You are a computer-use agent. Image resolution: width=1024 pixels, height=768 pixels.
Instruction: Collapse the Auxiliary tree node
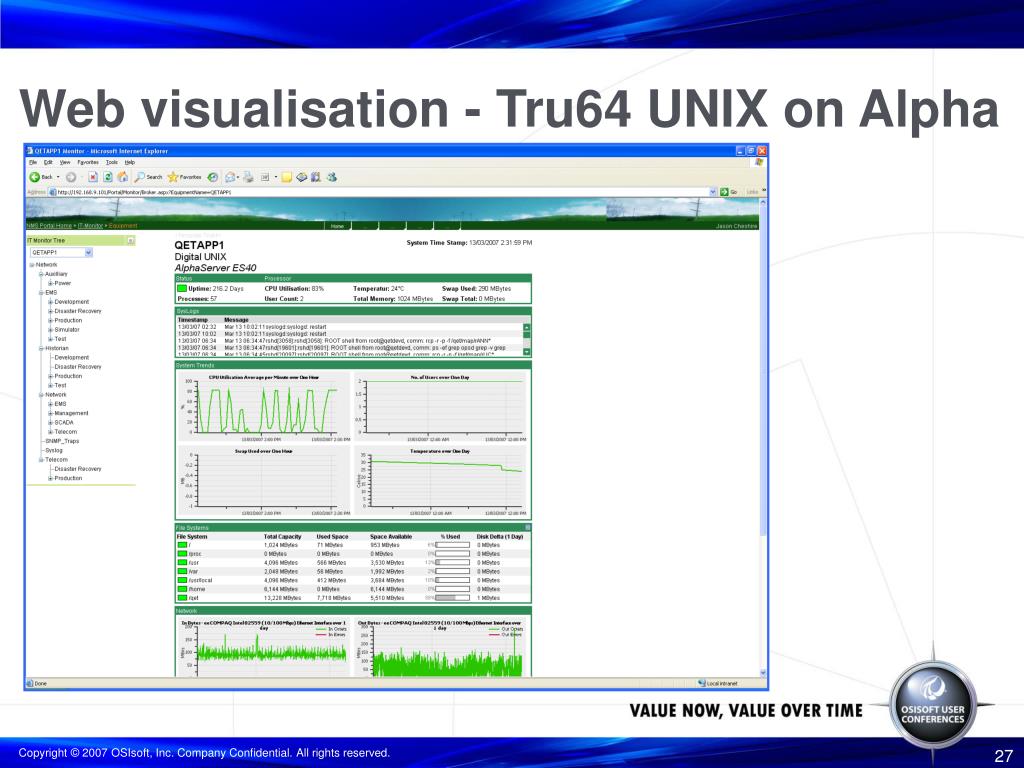click(x=41, y=274)
